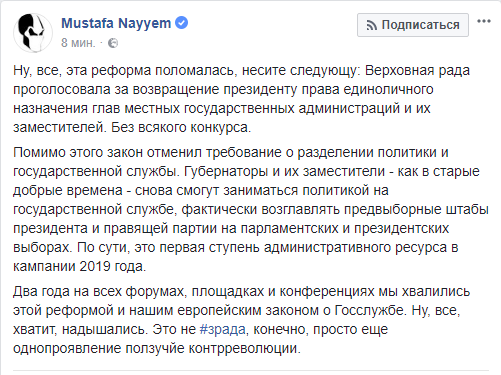Screen dimensions: 501x375
Task: Click the word "Госслужбе" in the post
Action: pos(369,310)
